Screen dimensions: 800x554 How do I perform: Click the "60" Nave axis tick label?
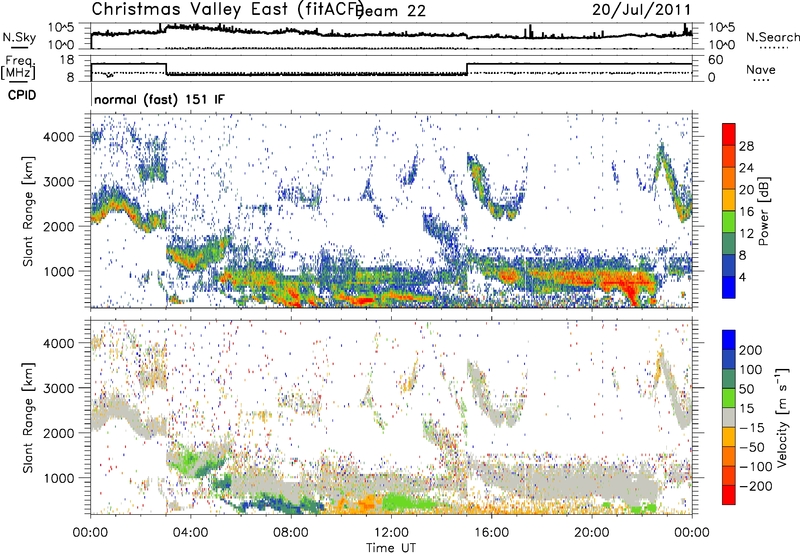pos(716,60)
